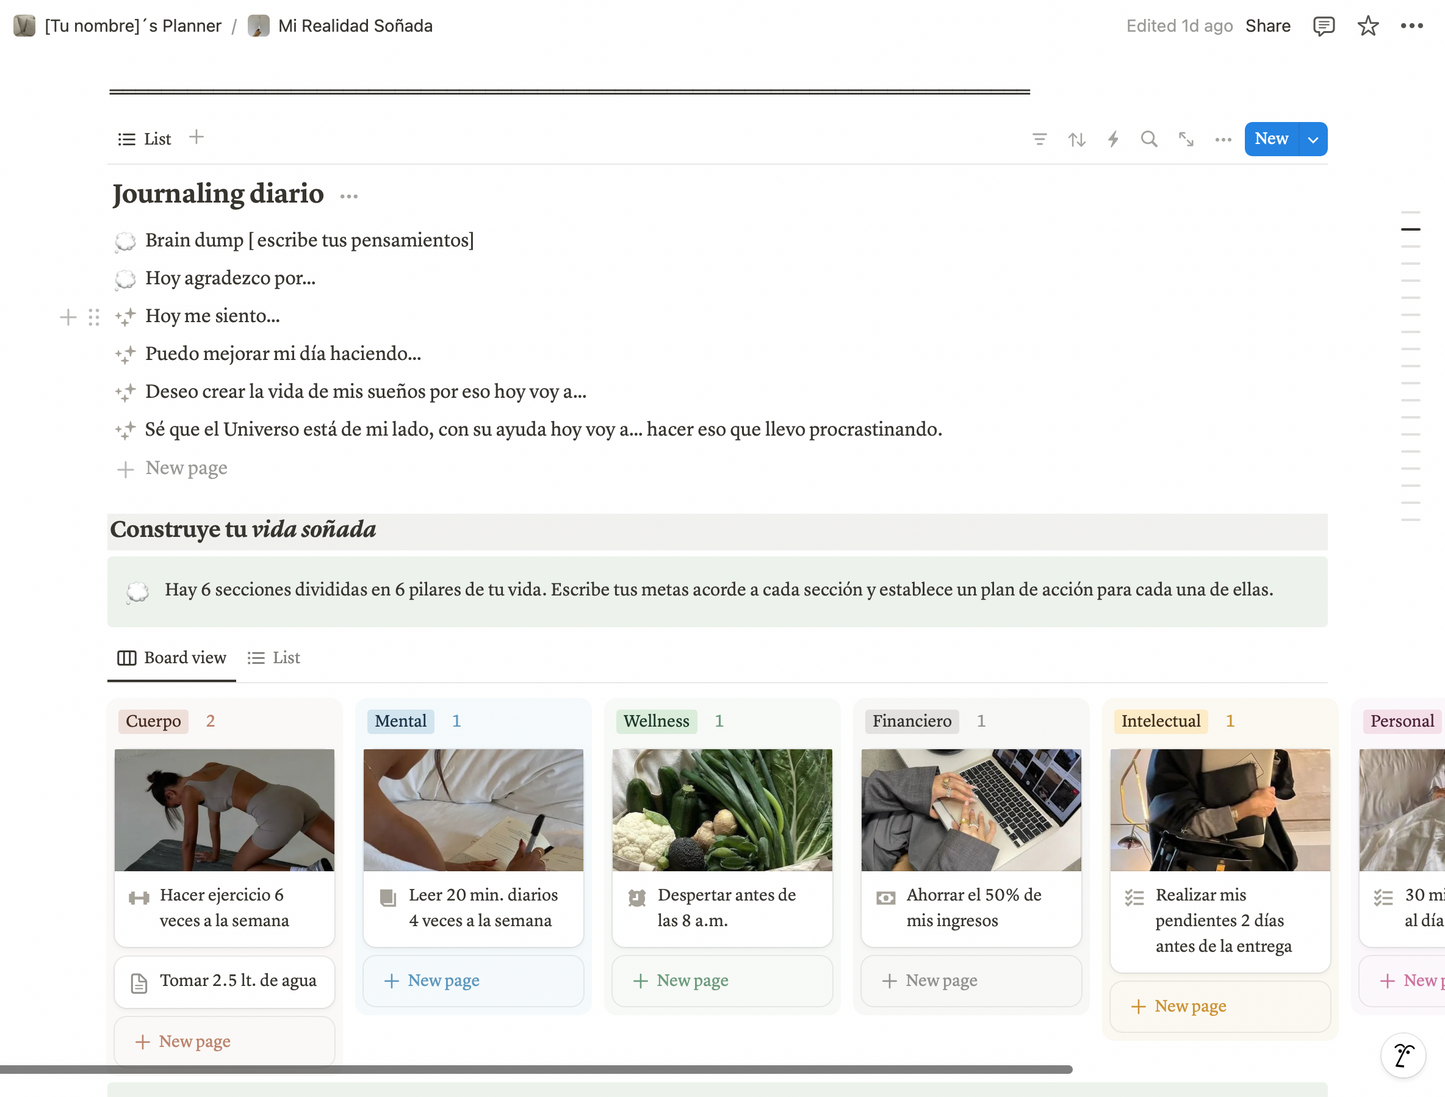This screenshot has width=1445, height=1097.
Task: Open workout thumbnail on Hacer ejercicio card
Action: (224, 810)
